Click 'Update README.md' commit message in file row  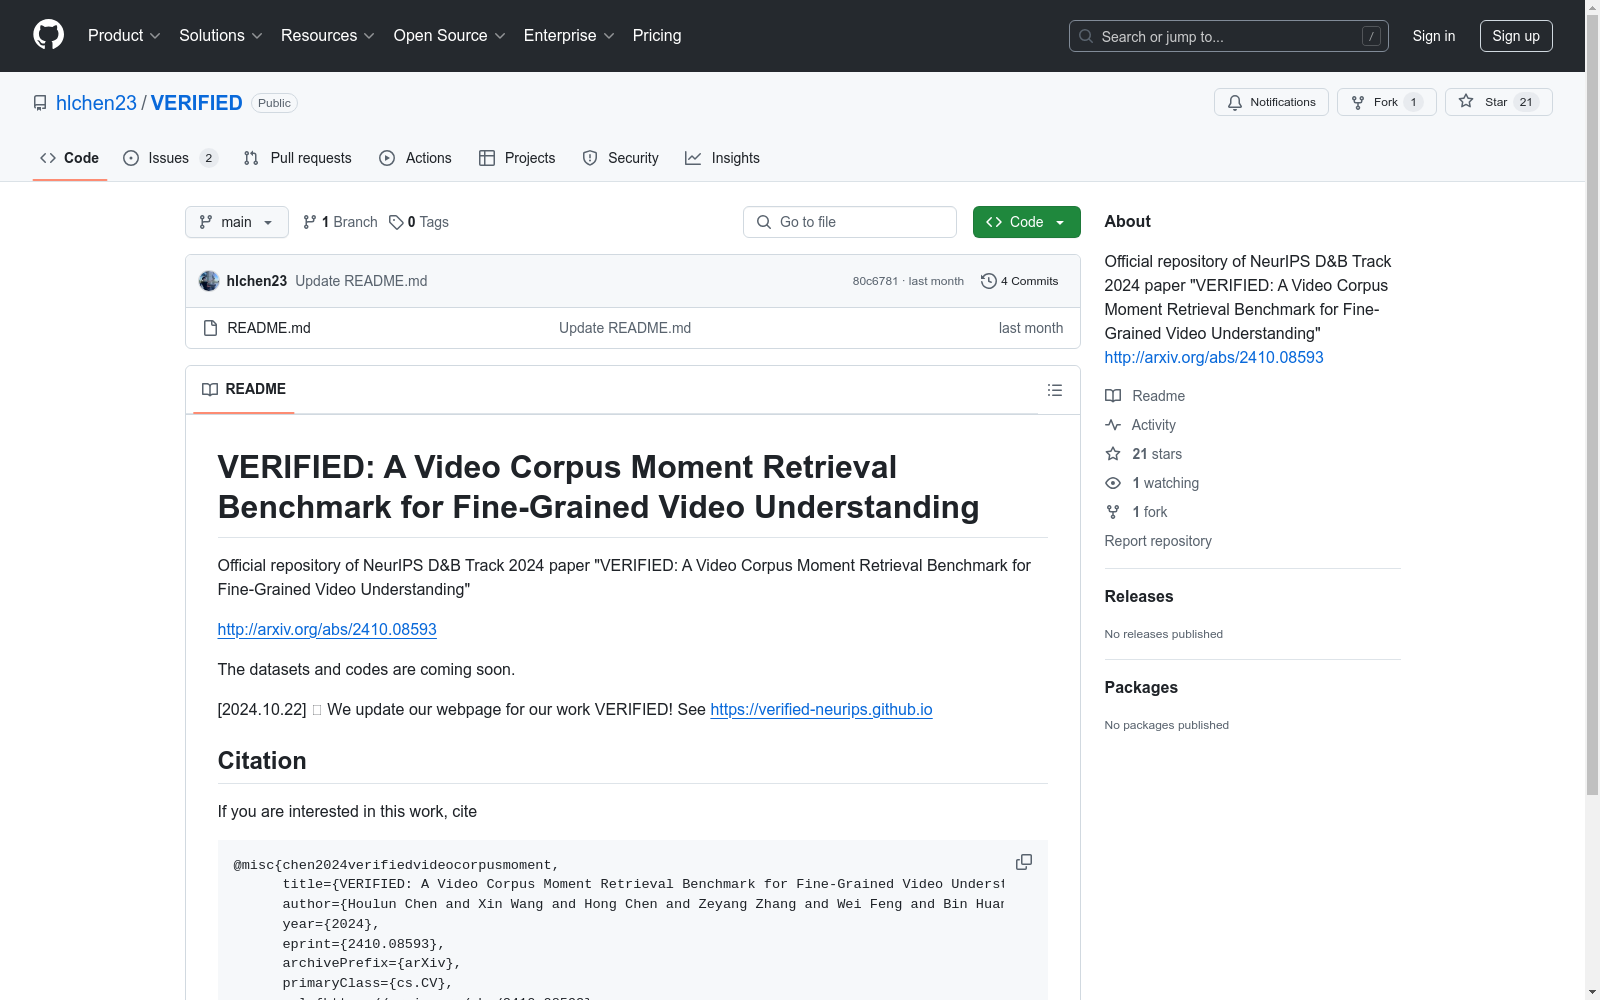pyautogui.click(x=625, y=328)
